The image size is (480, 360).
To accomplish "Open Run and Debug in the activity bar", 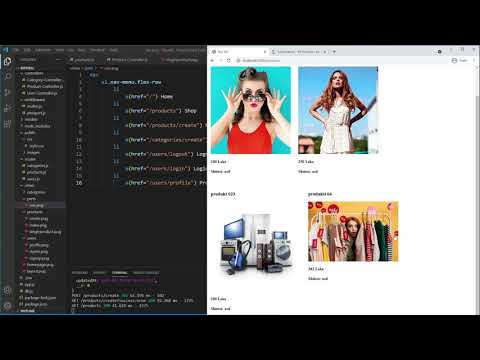I will tap(7, 108).
